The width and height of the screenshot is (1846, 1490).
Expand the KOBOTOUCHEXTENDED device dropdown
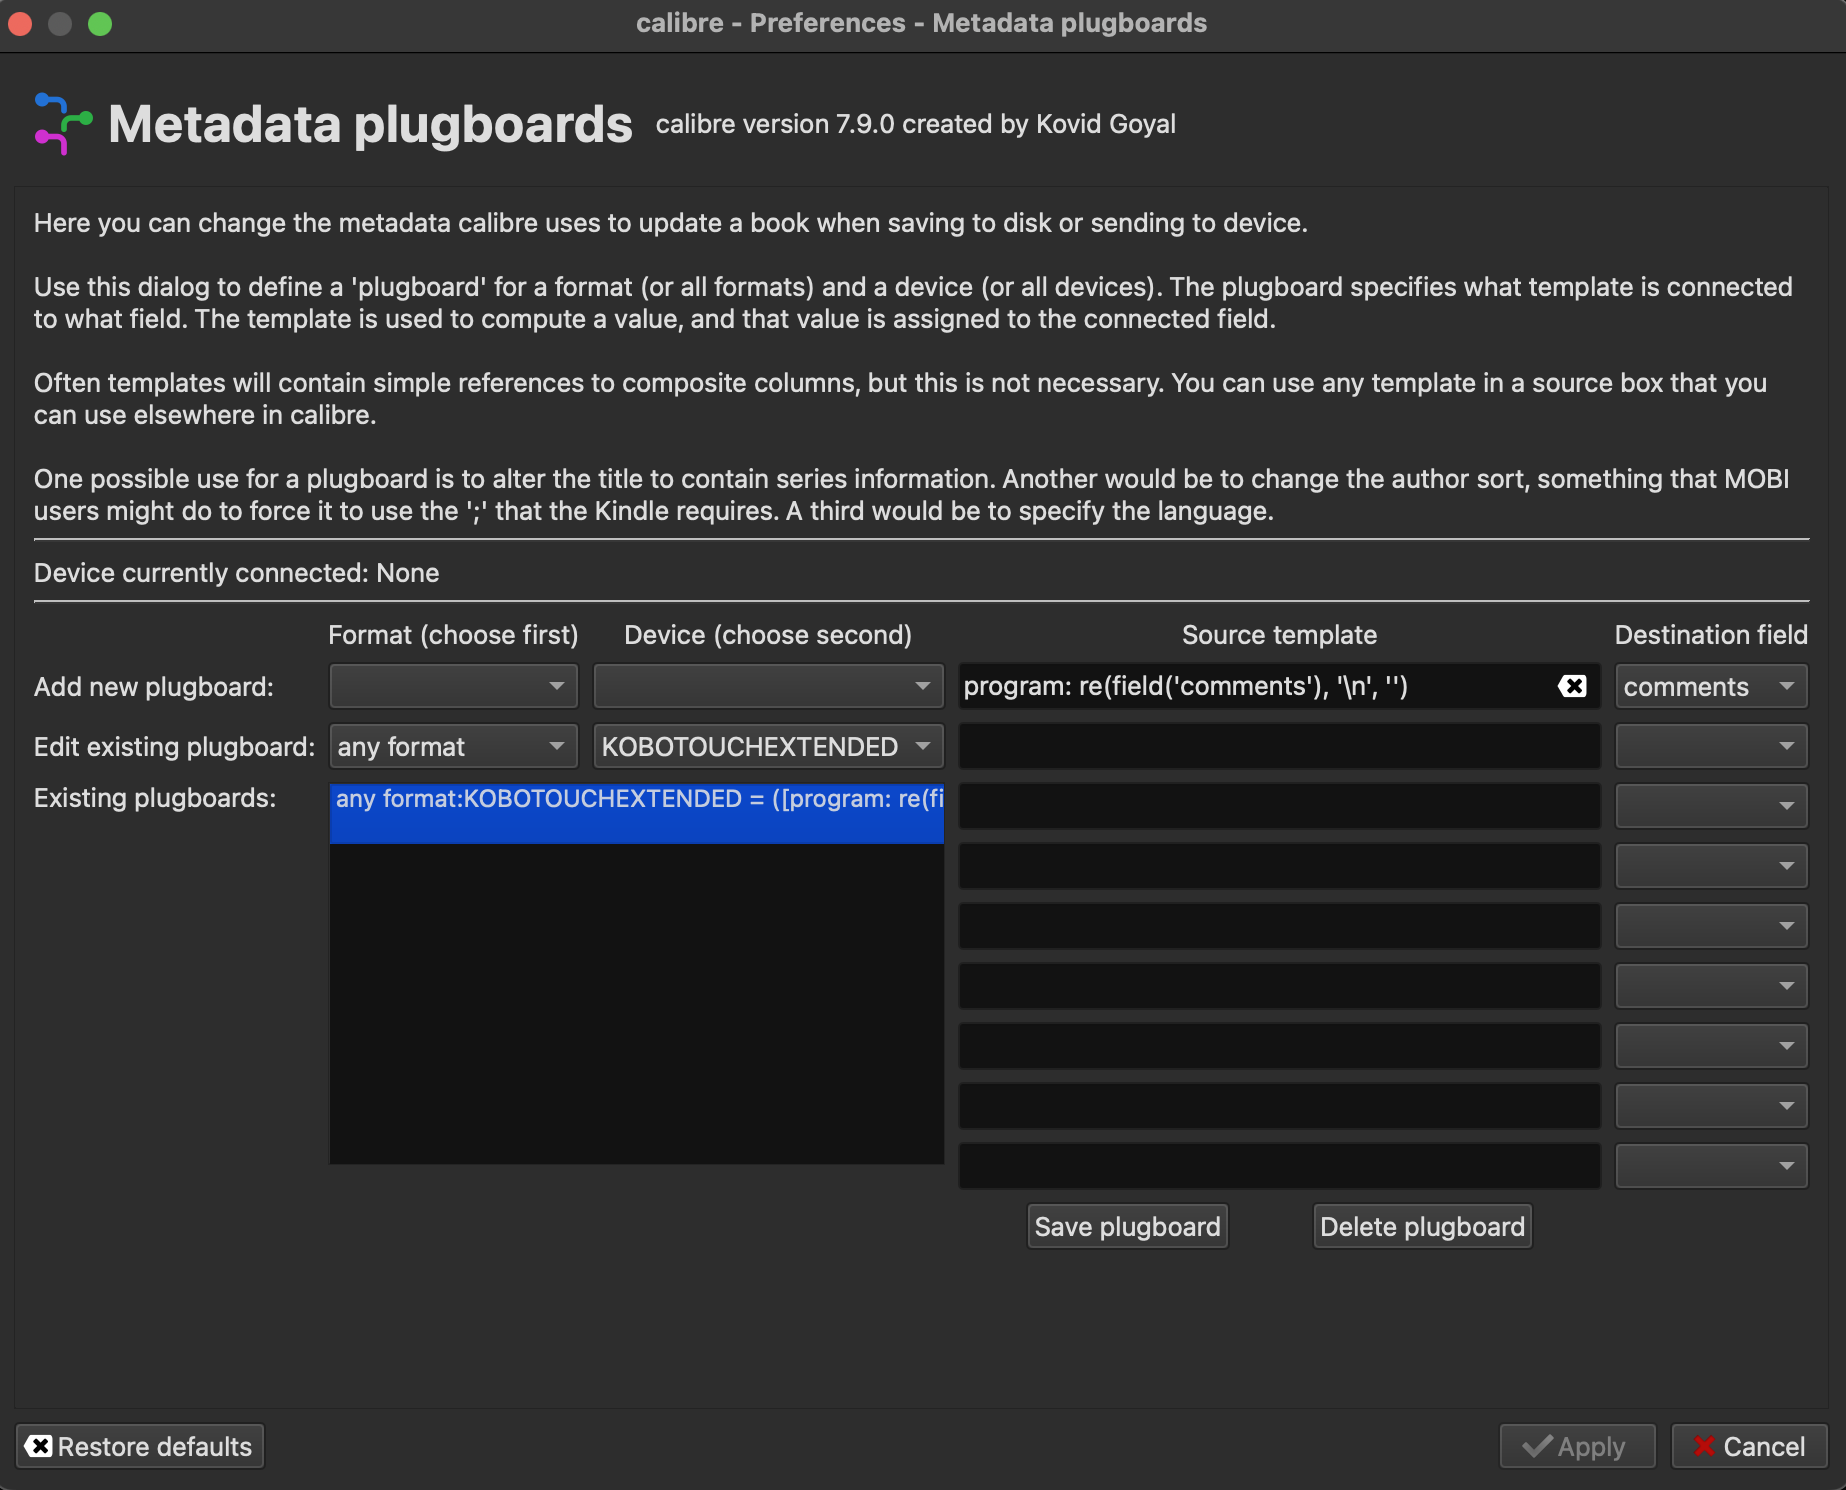pyautogui.click(x=768, y=746)
